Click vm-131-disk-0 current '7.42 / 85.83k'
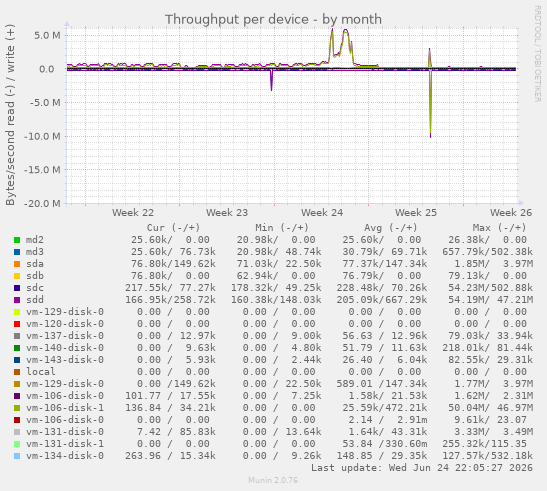This screenshot has height=491, width=547. point(176,432)
